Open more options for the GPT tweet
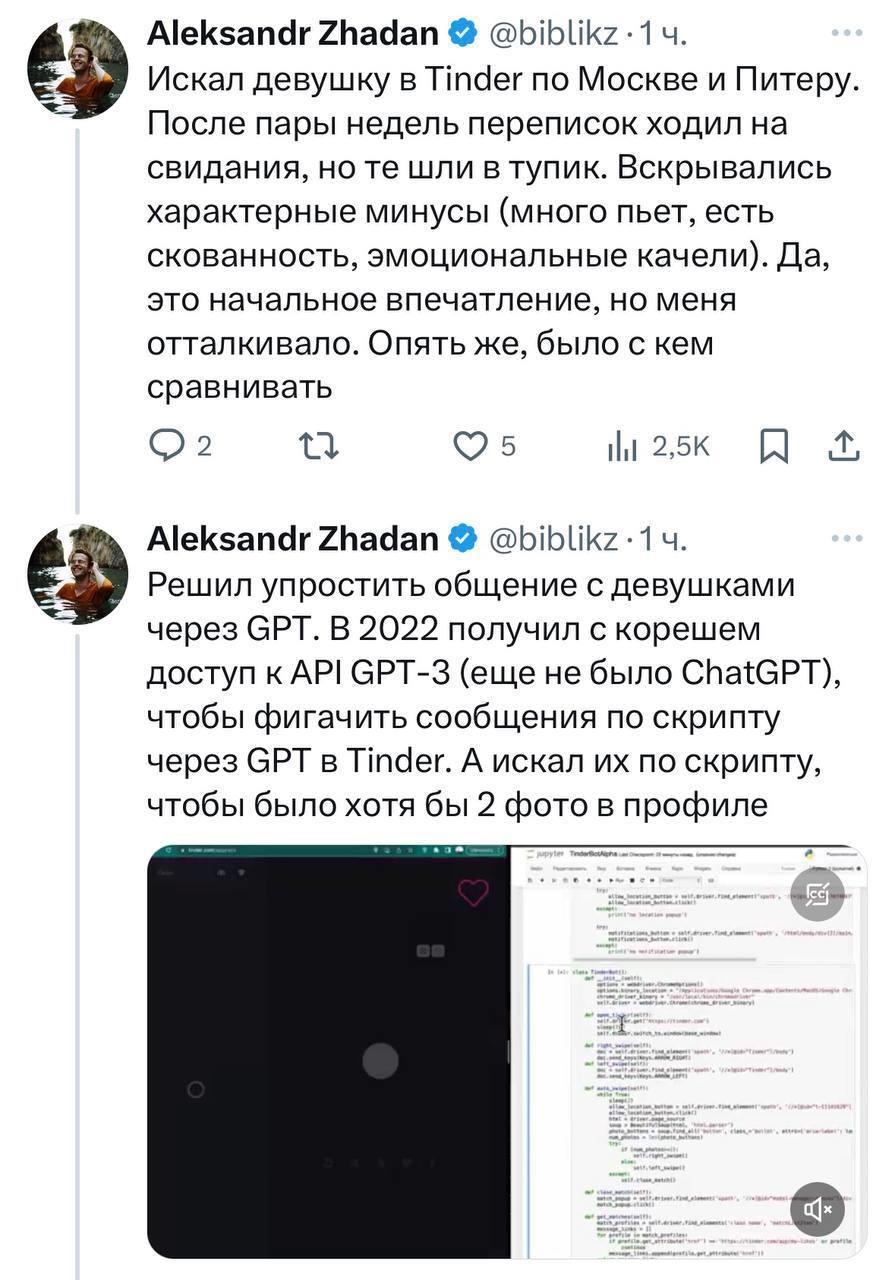Image resolution: width=895 pixels, height=1280 pixels. point(847,538)
